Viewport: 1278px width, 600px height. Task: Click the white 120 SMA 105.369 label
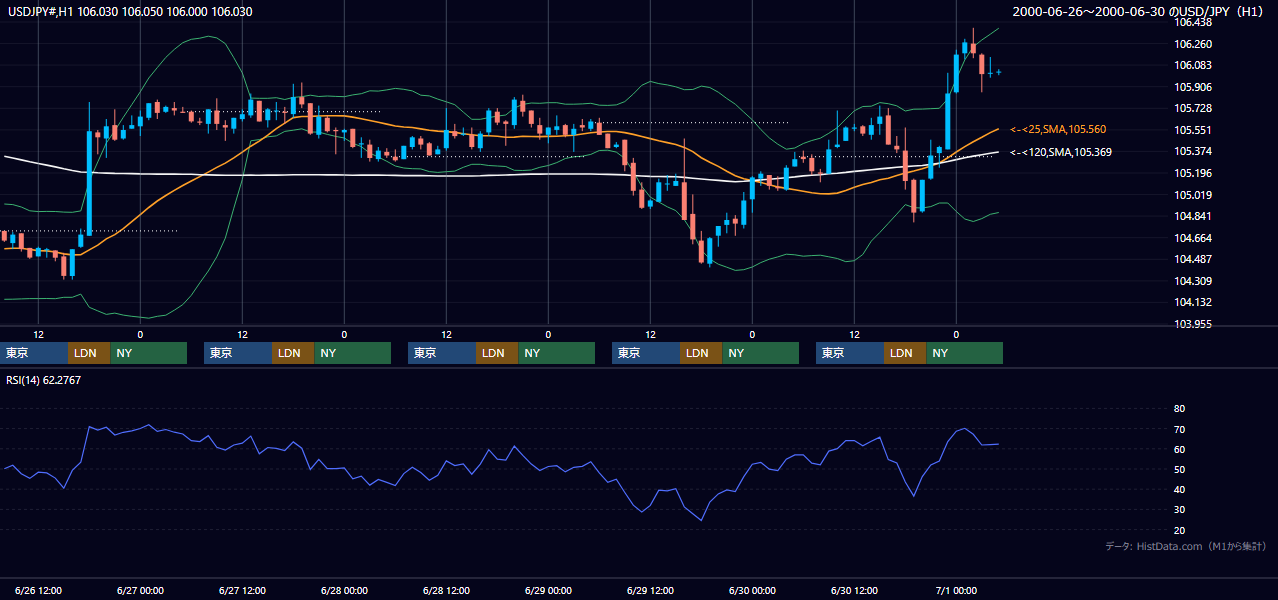pos(1061,152)
